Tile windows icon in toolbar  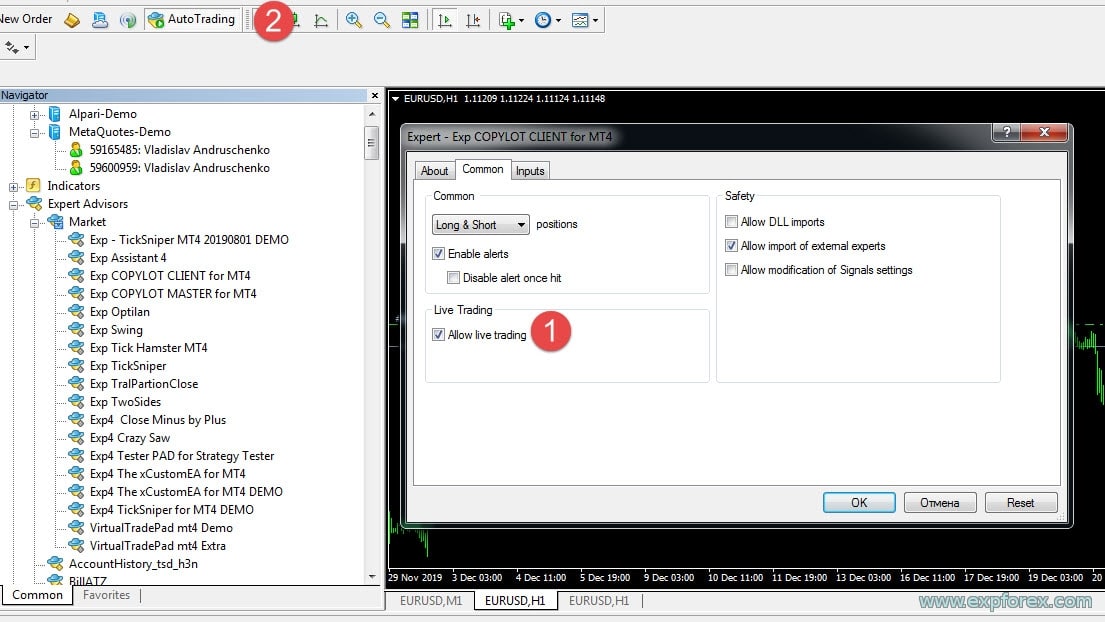click(410, 20)
